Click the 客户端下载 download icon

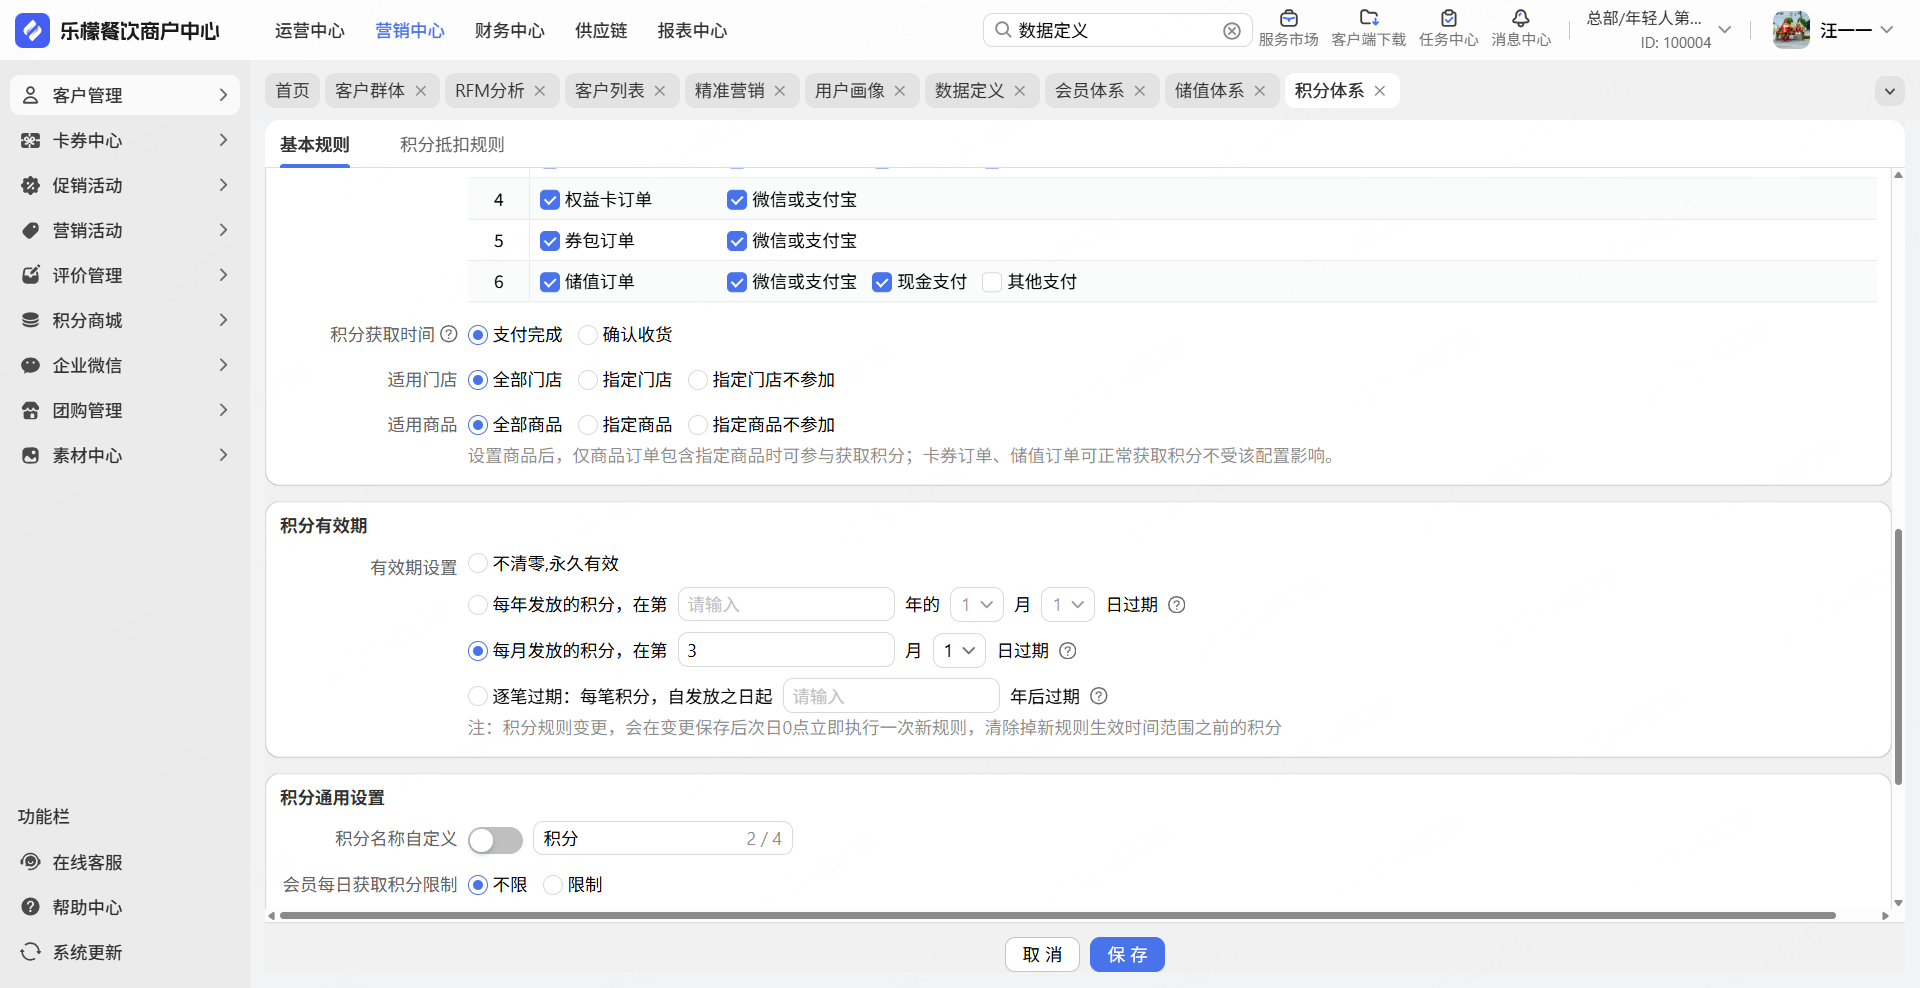(x=1368, y=18)
